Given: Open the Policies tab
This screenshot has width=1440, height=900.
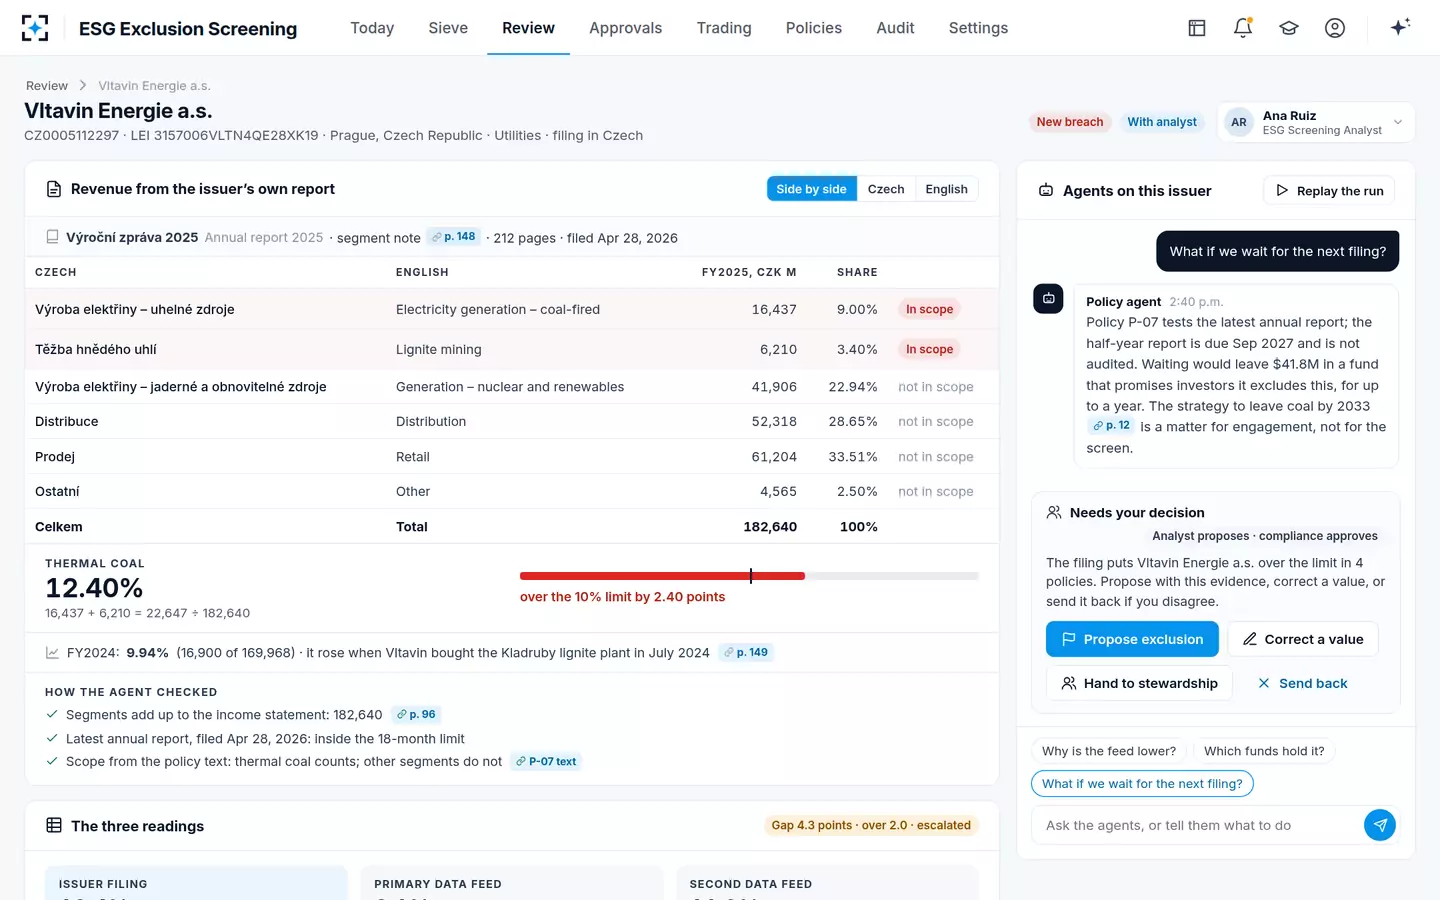Looking at the screenshot, I should [814, 28].
